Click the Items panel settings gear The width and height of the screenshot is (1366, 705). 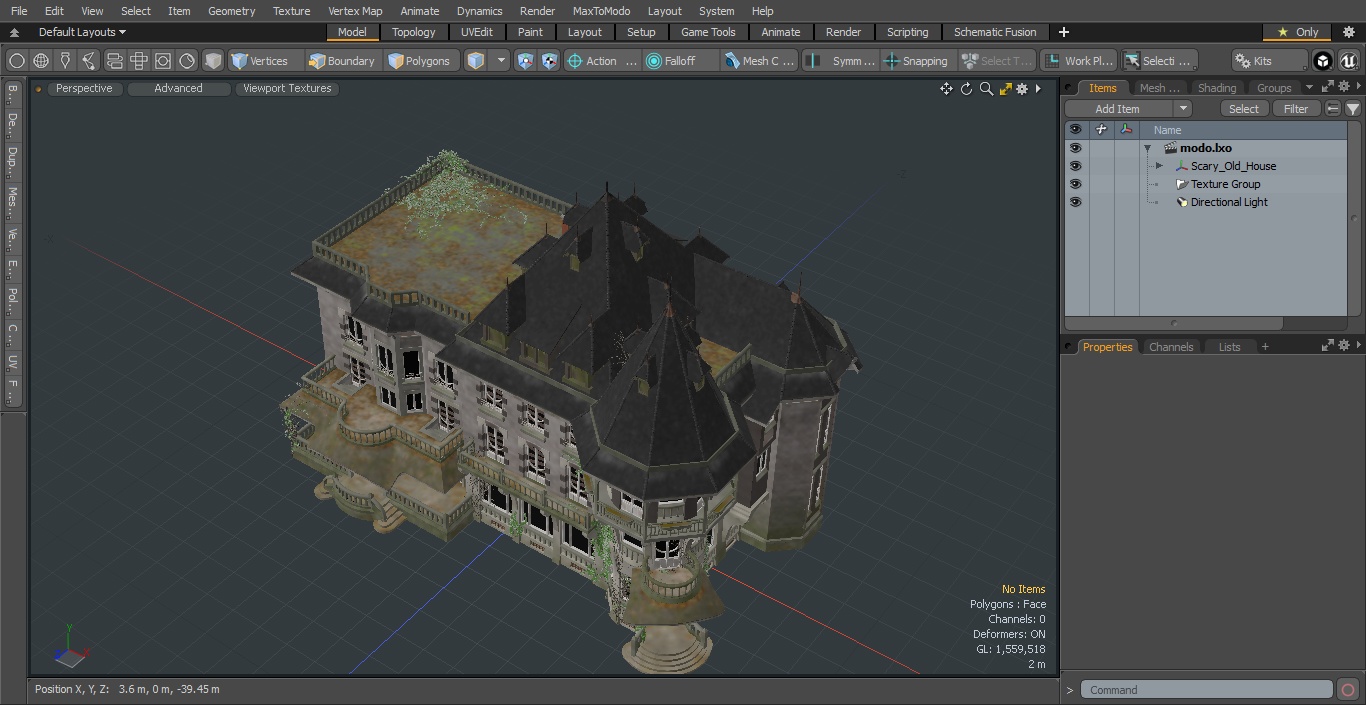1343,87
